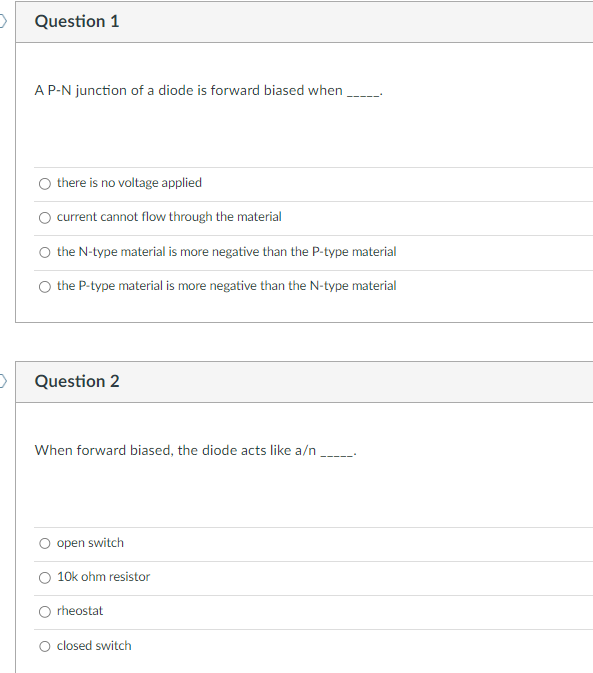The width and height of the screenshot is (593, 673).
Task: Mark the radio button for 'N-type material is more negative'
Action: pos(45,252)
